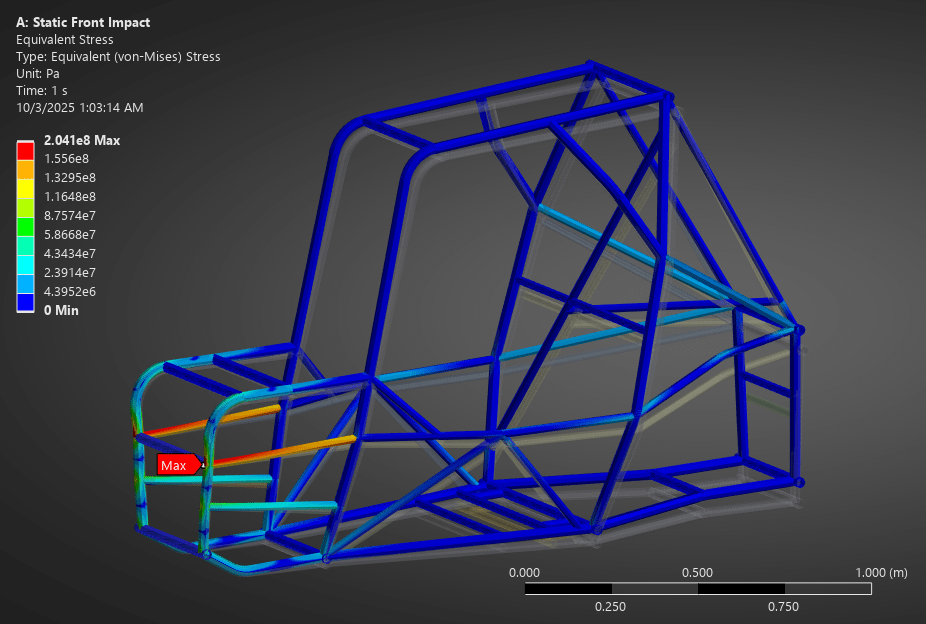Click the 'Unit: Pa' text
Image resolution: width=926 pixels, height=624 pixels.
click(40, 73)
